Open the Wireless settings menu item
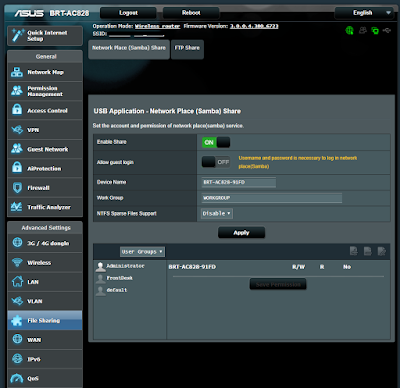Screen dimensions: 400x388 click(x=45, y=262)
